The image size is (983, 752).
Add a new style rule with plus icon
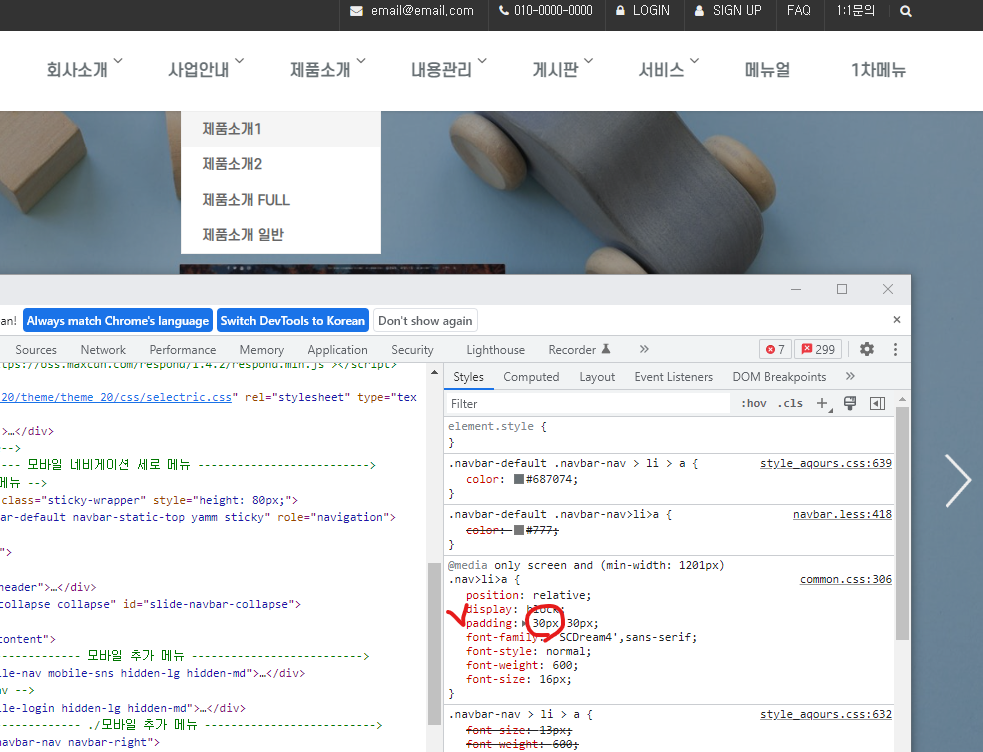pos(823,404)
